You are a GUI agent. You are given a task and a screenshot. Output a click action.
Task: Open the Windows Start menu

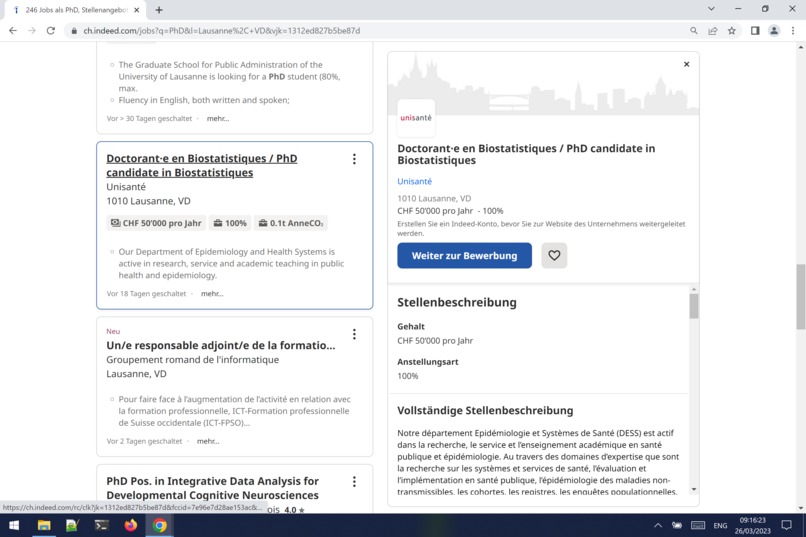pyautogui.click(x=14, y=525)
